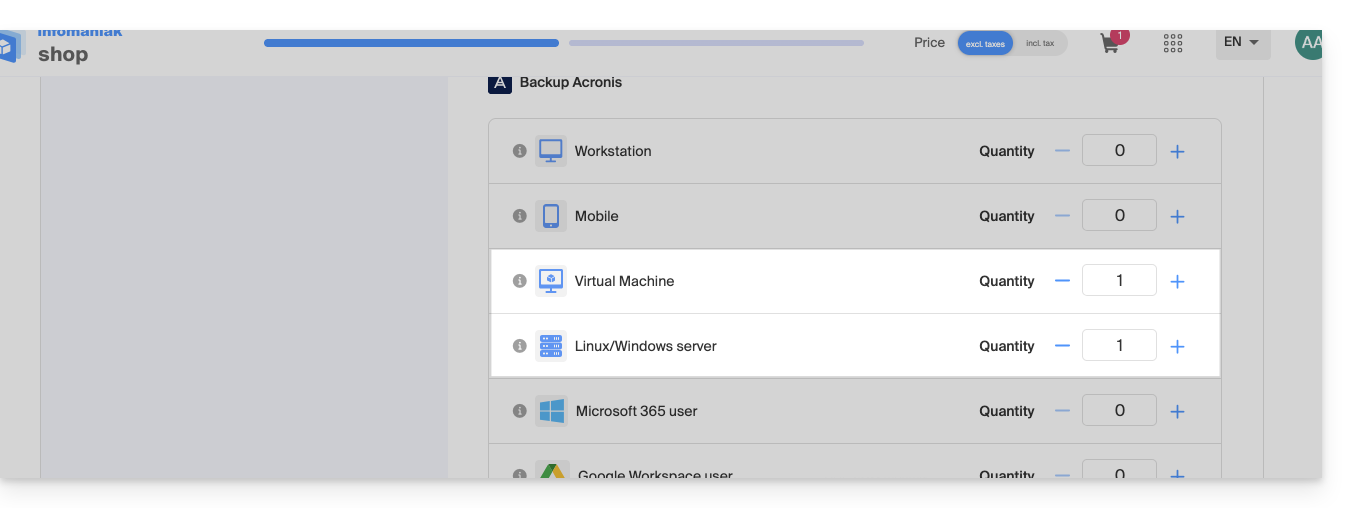This screenshot has width=1352, height=508.
Task: Click the blue order progress bar
Action: 411,43
